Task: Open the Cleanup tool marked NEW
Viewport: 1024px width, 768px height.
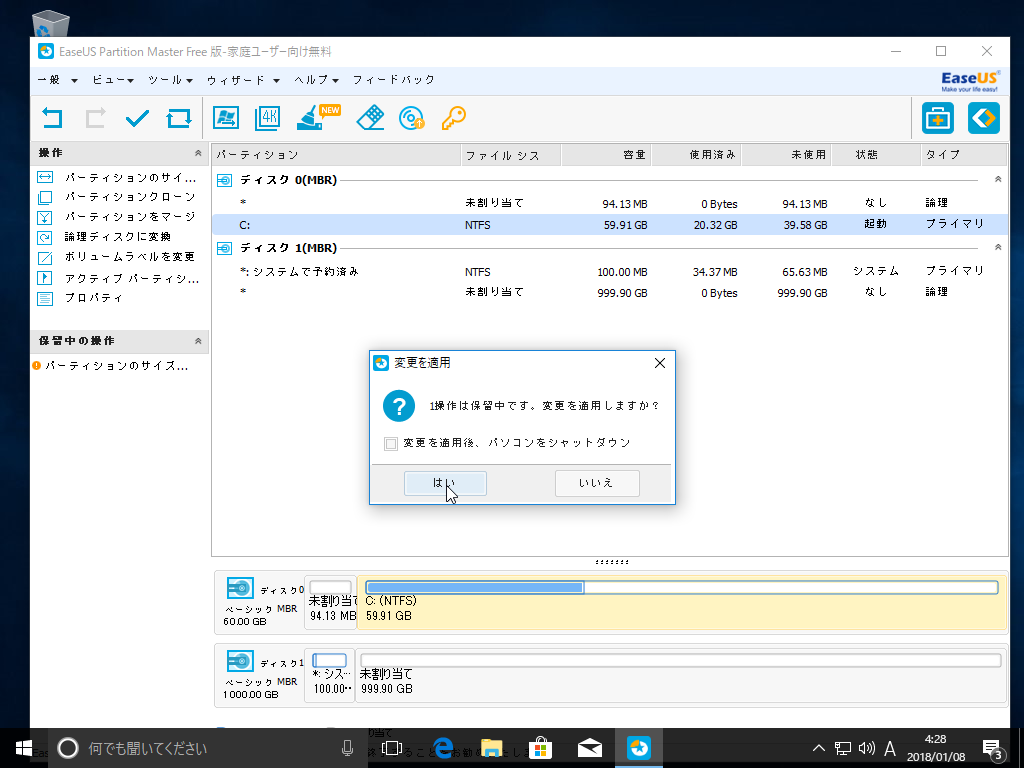Action: click(x=317, y=118)
